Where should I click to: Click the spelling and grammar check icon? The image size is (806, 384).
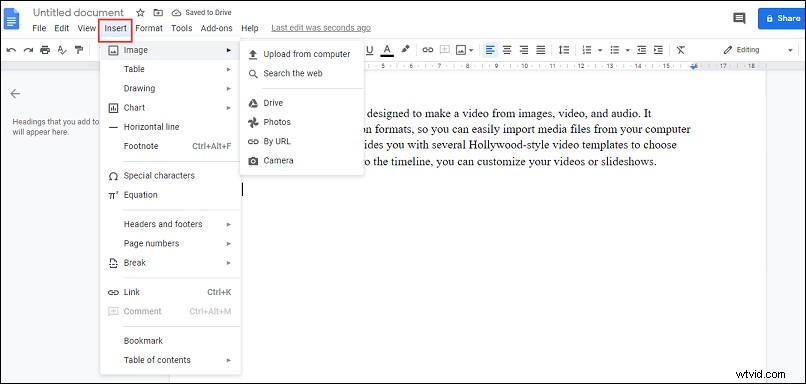pyautogui.click(x=62, y=50)
